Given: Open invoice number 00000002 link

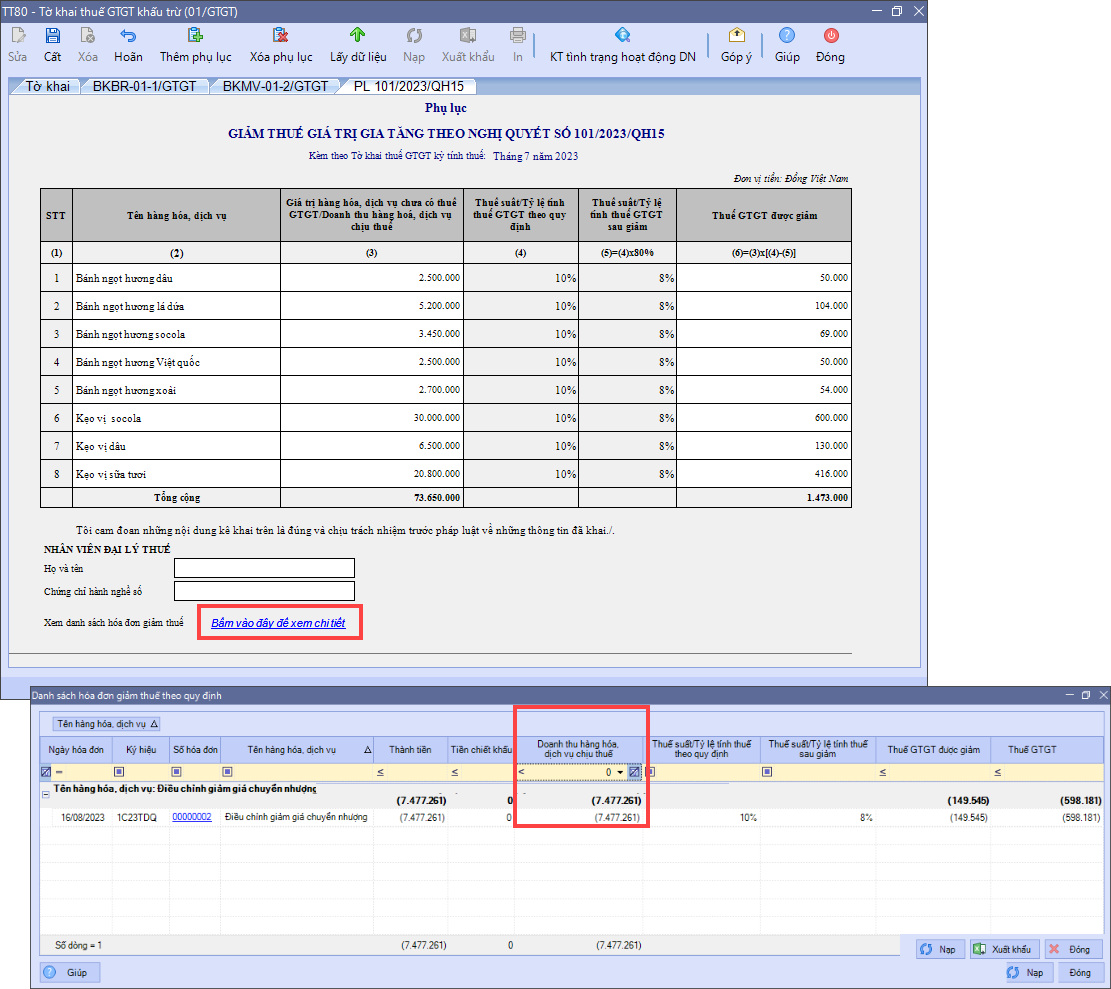Looking at the screenshot, I should [192, 817].
